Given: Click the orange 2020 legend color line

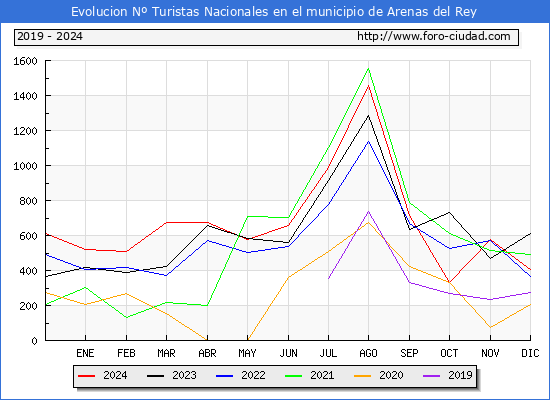Looking at the screenshot, I should pyautogui.click(x=363, y=376).
